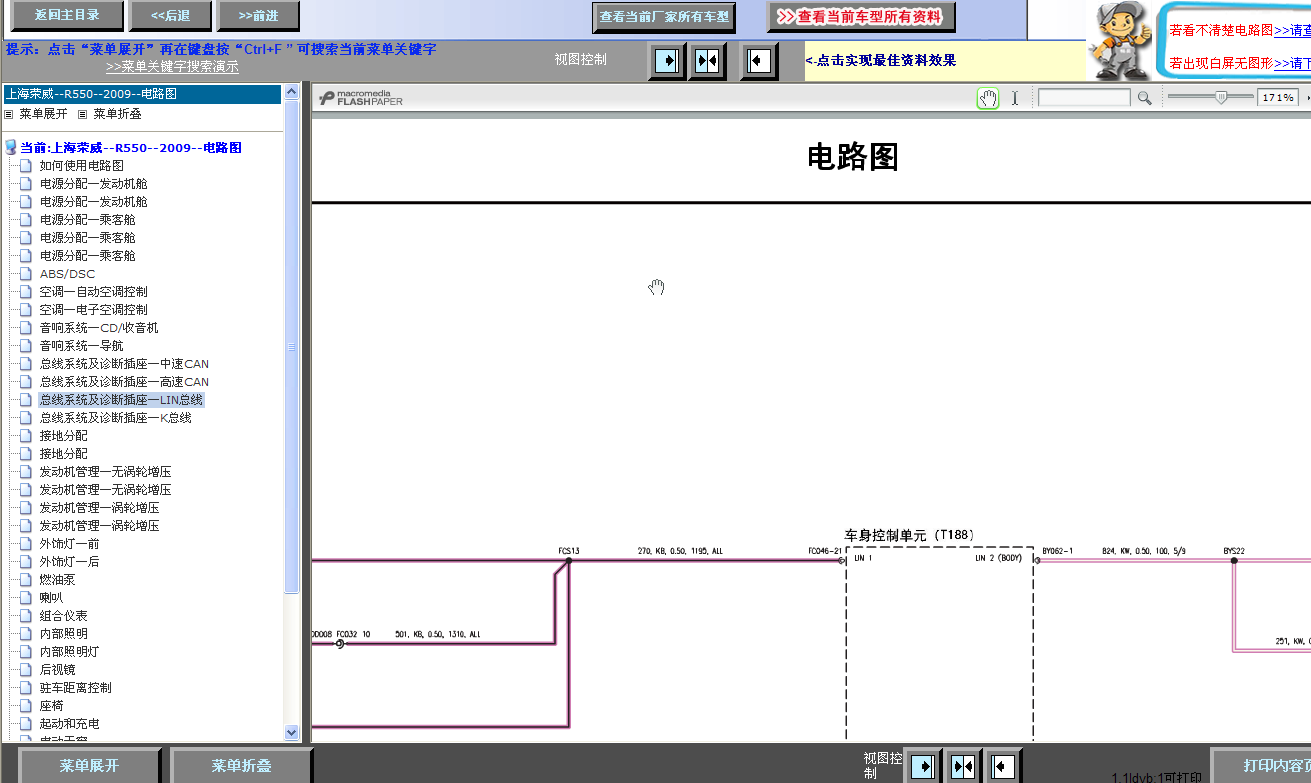Image resolution: width=1311 pixels, height=783 pixels.
Task: Click the page icon next to ABS/DSC
Action: click(x=26, y=273)
